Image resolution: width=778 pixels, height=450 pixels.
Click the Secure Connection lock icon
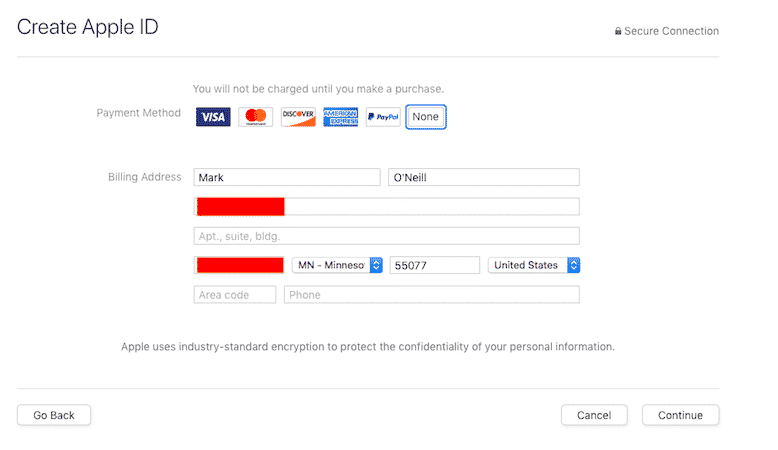click(618, 32)
